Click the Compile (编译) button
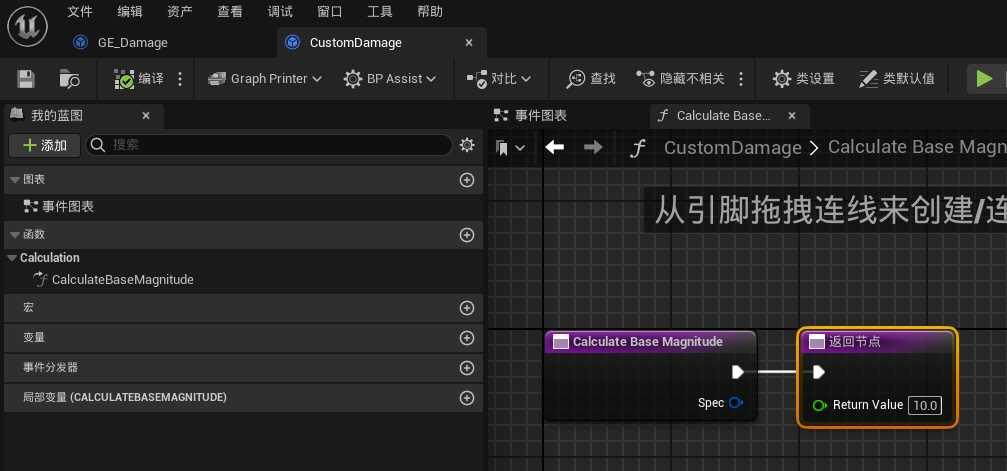 139,79
